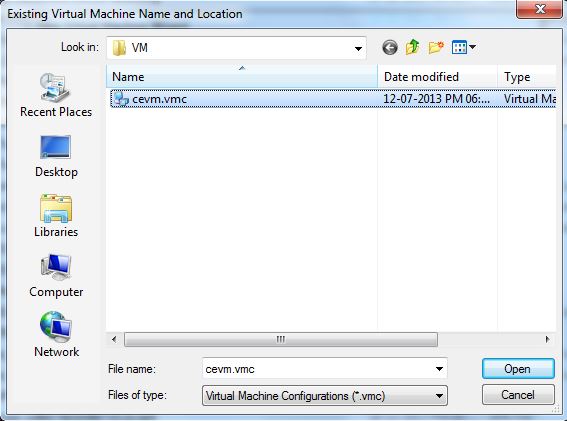Open Computer in places bar
Viewport: 567px width, 421px height.
click(x=56, y=276)
